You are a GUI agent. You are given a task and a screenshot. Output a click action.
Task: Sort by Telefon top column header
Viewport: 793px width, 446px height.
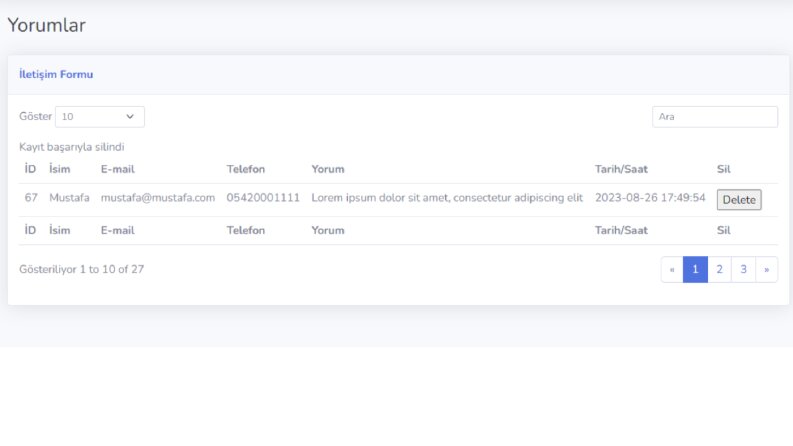[246, 169]
